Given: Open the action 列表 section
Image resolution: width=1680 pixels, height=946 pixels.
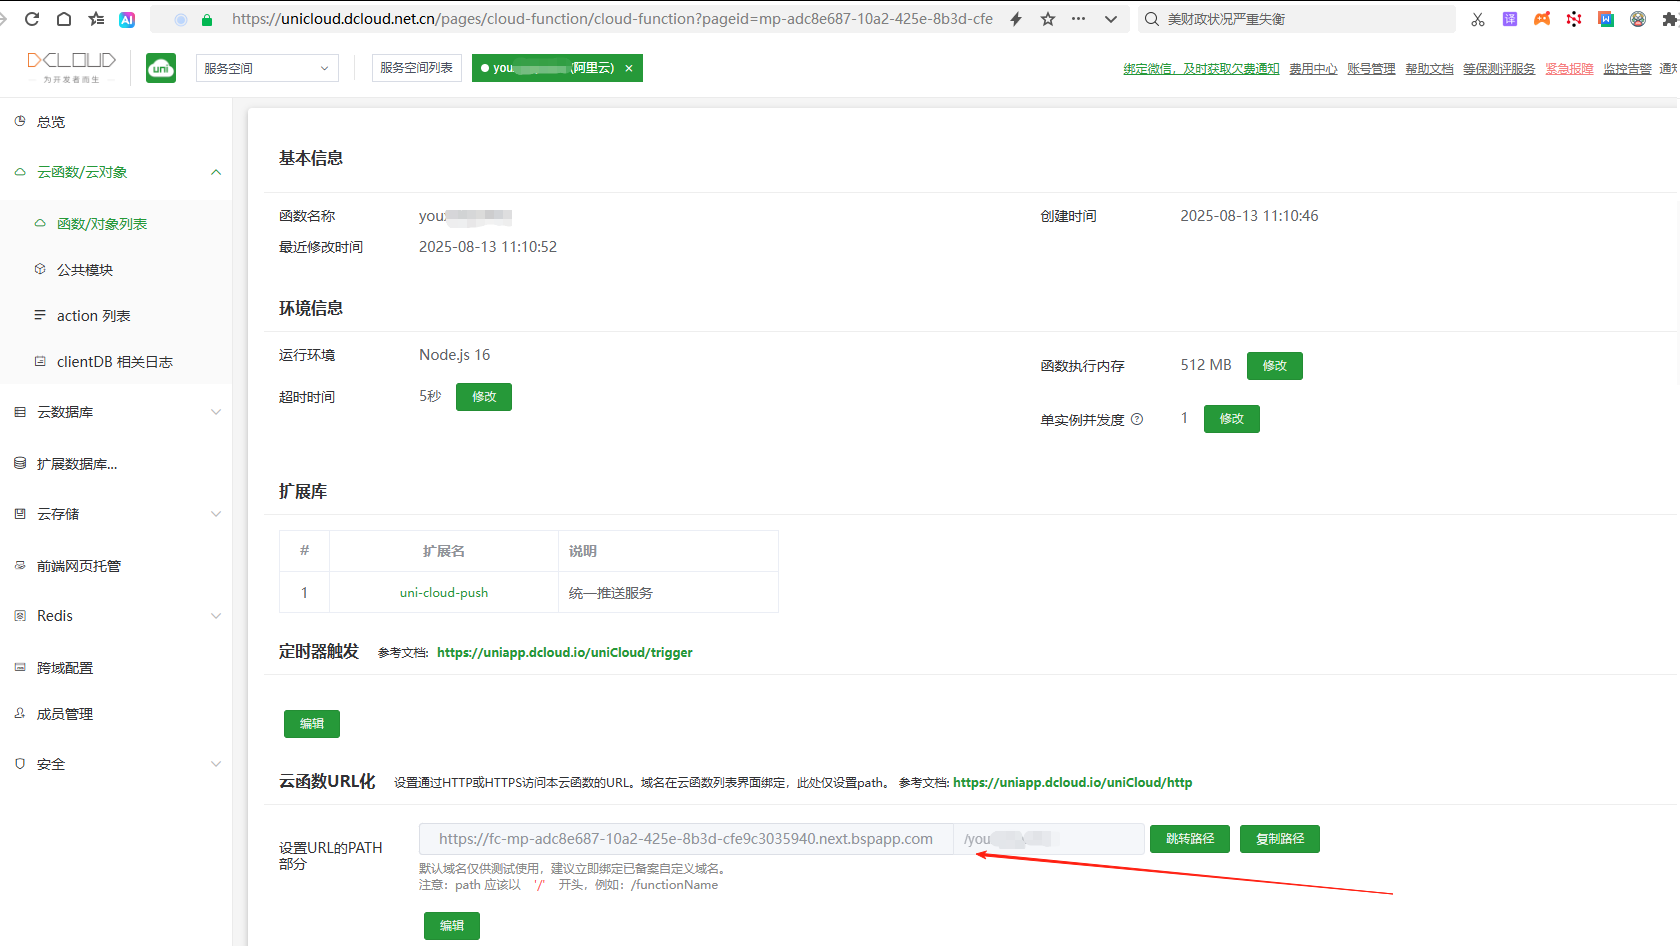Looking at the screenshot, I should pos(94,315).
